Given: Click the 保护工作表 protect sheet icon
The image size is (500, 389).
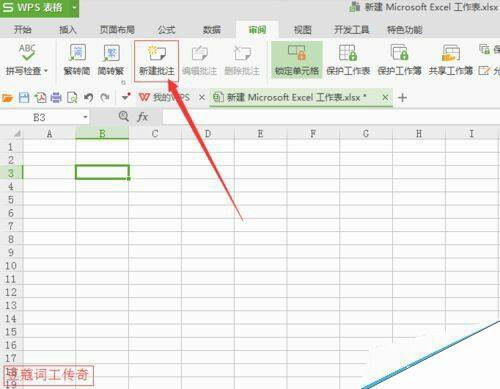Looking at the screenshot, I should (x=348, y=53).
